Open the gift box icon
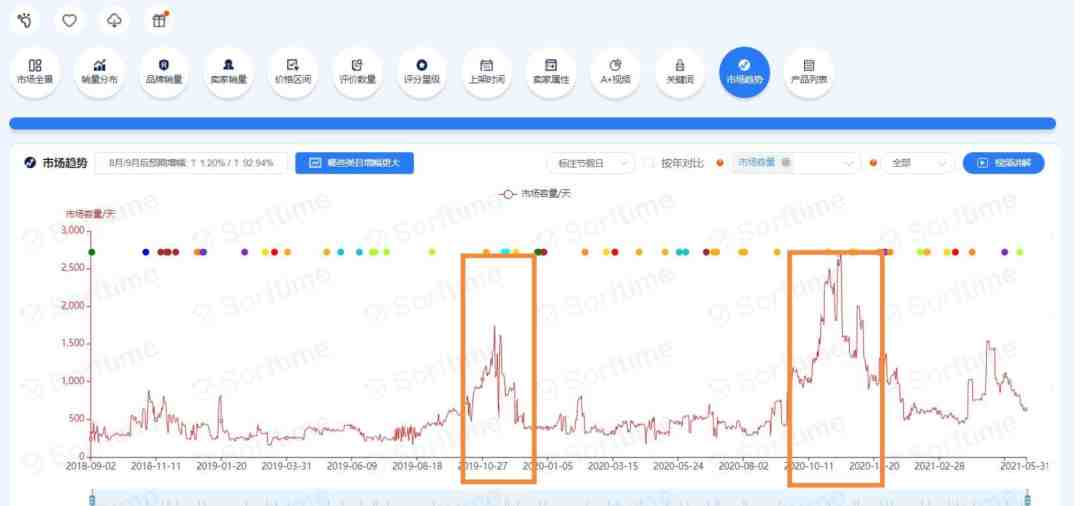1080x506 pixels. pyautogui.click(x=159, y=21)
